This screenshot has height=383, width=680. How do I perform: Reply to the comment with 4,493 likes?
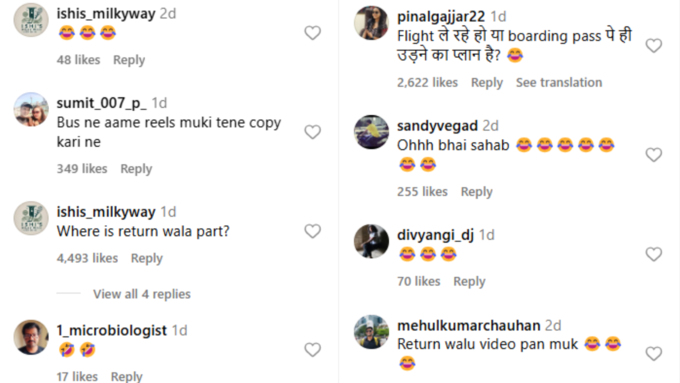147,258
